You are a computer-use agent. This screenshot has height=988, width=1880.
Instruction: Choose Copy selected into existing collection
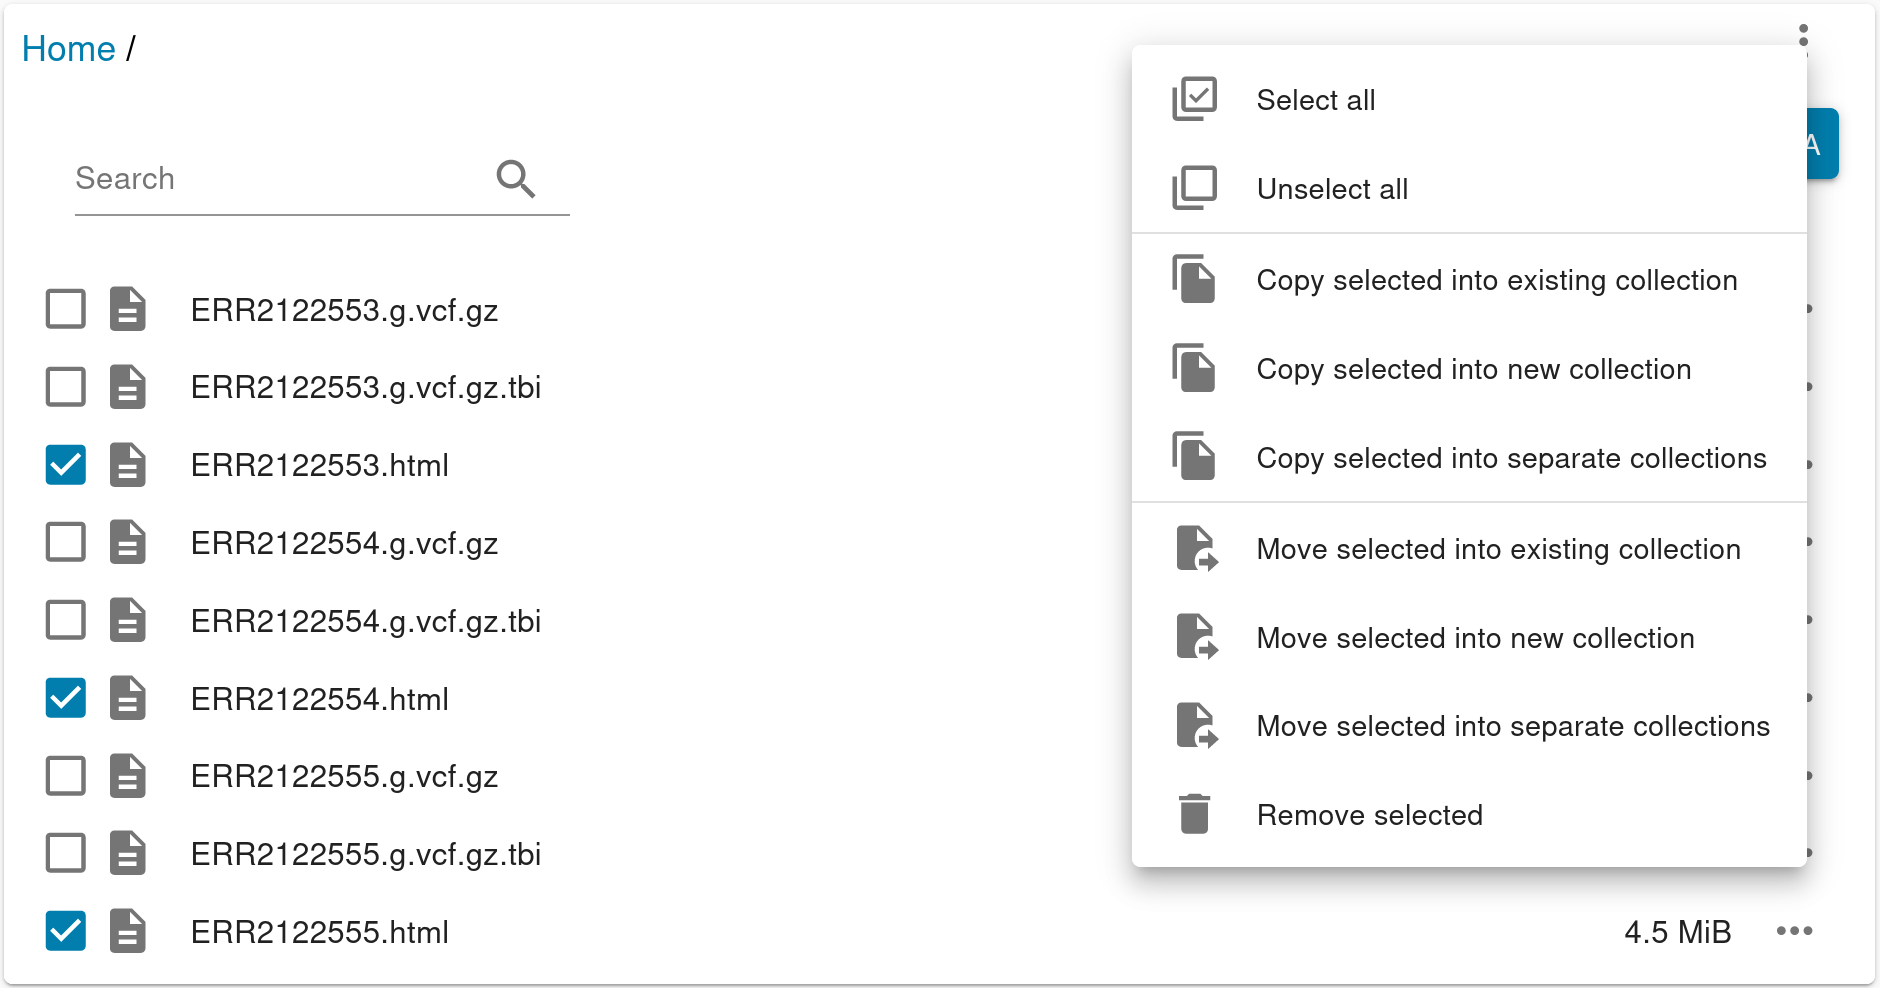coord(1496,280)
